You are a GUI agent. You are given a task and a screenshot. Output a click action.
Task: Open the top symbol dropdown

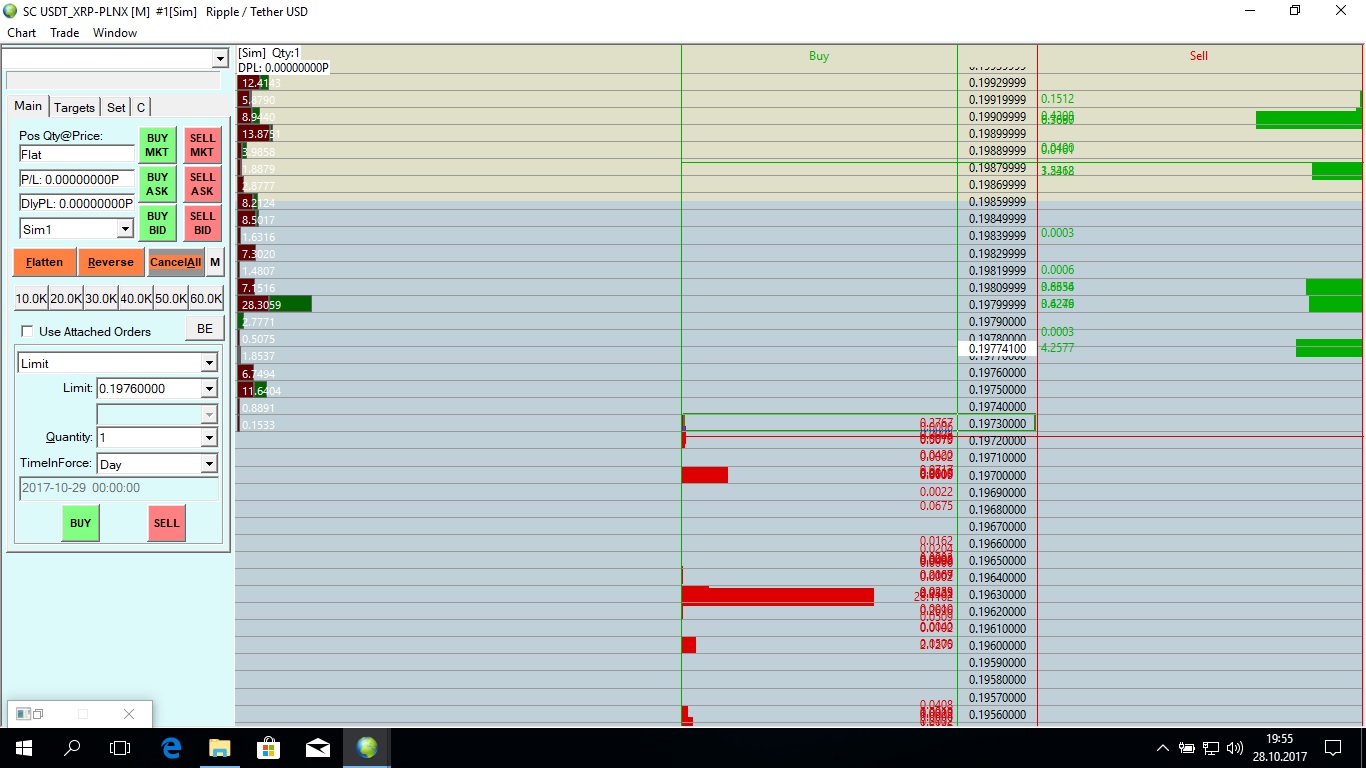click(x=220, y=59)
